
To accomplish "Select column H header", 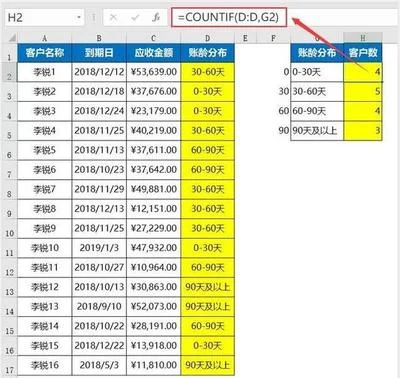I will (363, 37).
